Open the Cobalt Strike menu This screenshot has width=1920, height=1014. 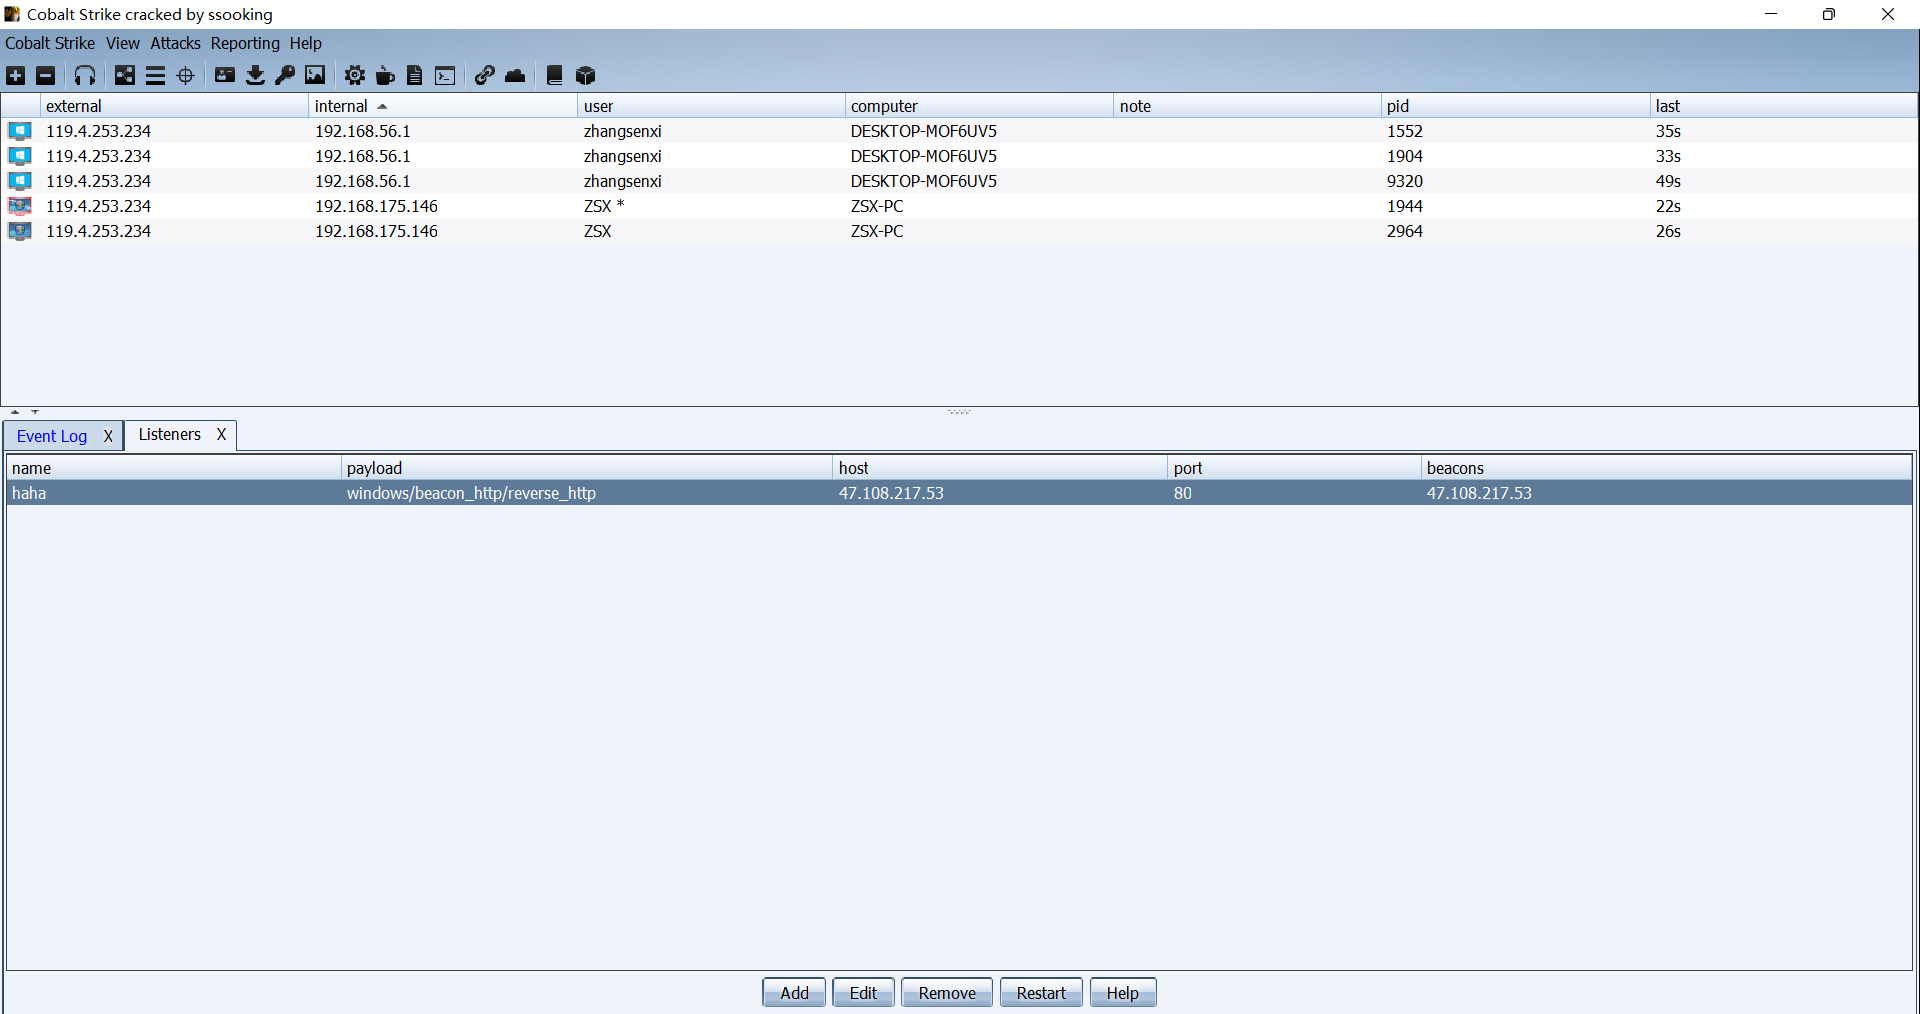50,43
